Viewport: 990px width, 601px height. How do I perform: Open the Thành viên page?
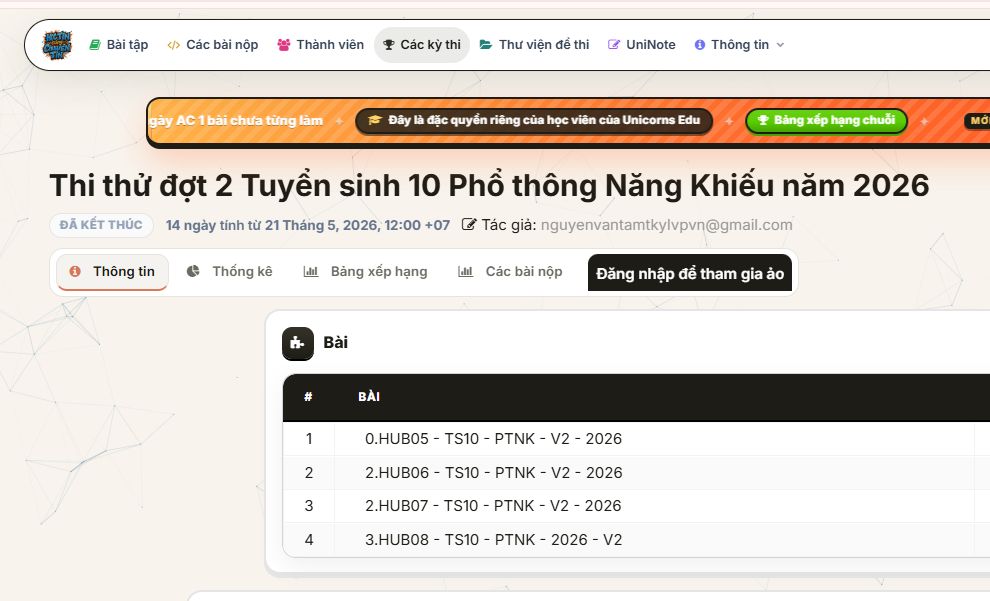[x=321, y=45]
